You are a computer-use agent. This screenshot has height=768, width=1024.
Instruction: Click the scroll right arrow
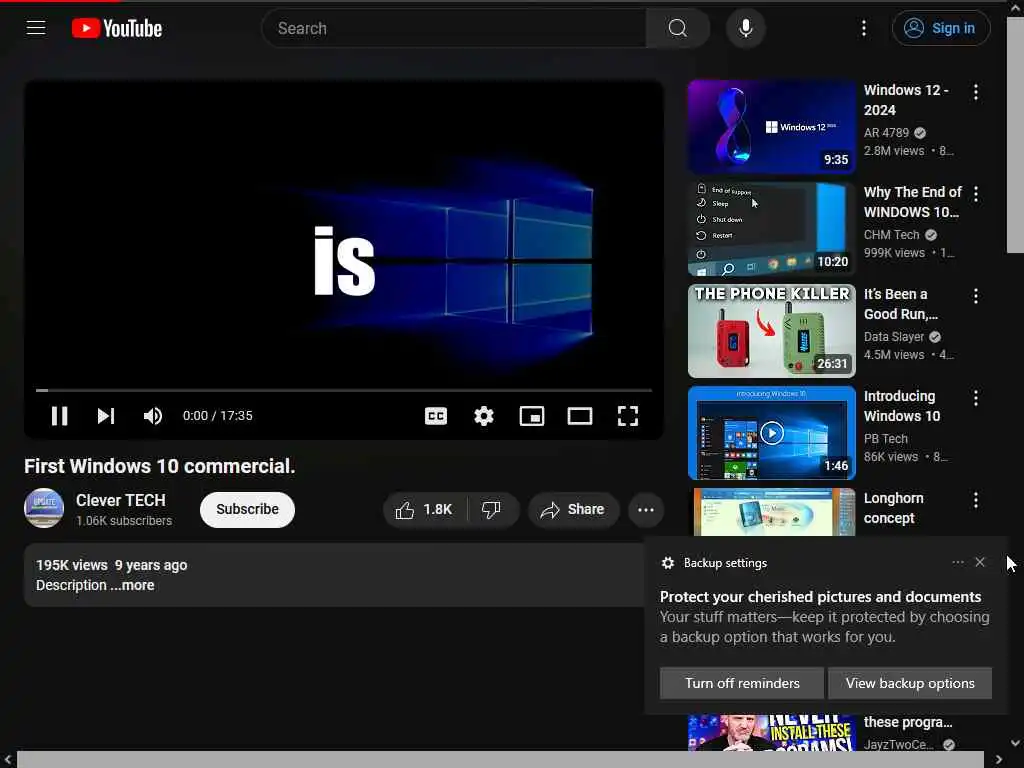[999, 760]
